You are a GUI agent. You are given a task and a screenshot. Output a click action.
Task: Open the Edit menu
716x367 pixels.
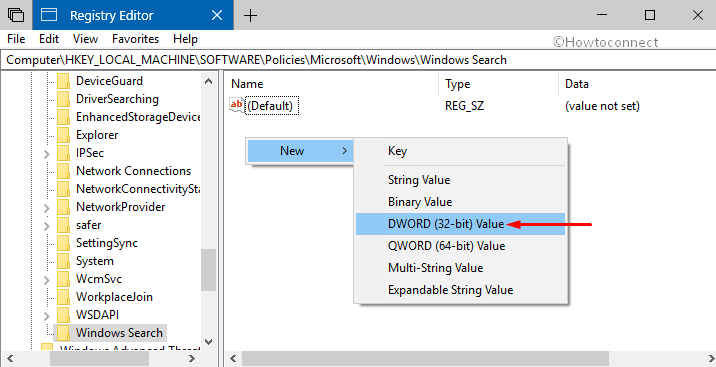(x=49, y=39)
